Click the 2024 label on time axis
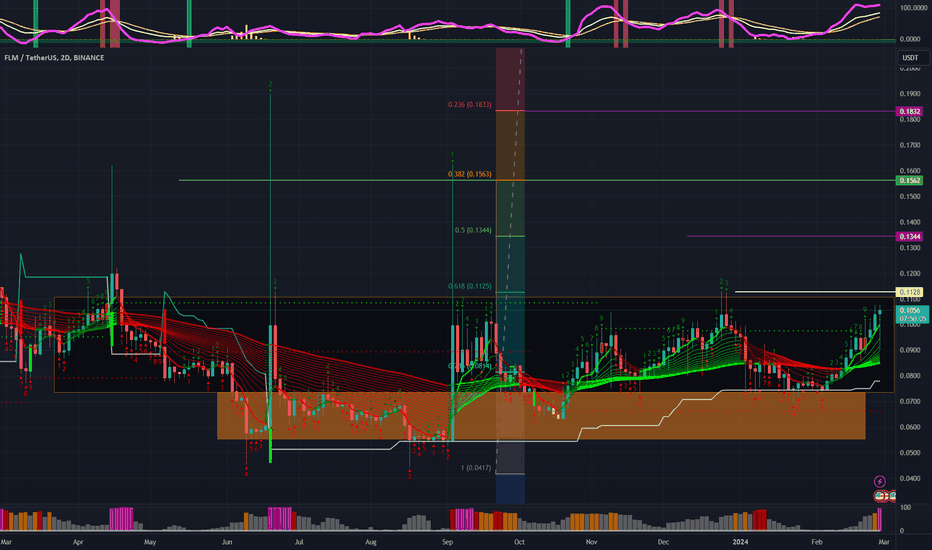This screenshot has height=550, width=932. pyautogui.click(x=740, y=542)
